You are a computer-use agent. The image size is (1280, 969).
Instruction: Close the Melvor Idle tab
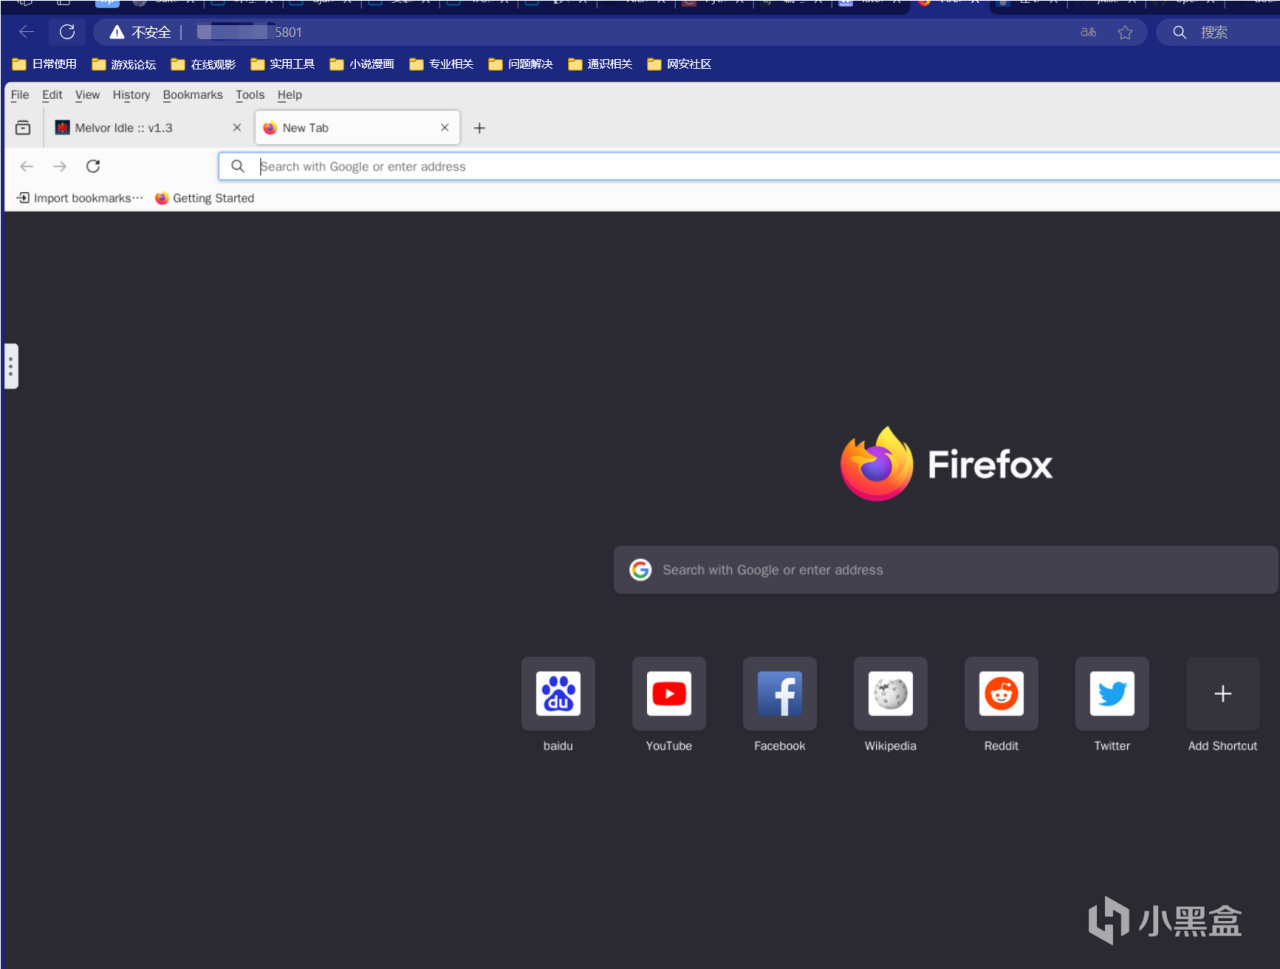[237, 128]
